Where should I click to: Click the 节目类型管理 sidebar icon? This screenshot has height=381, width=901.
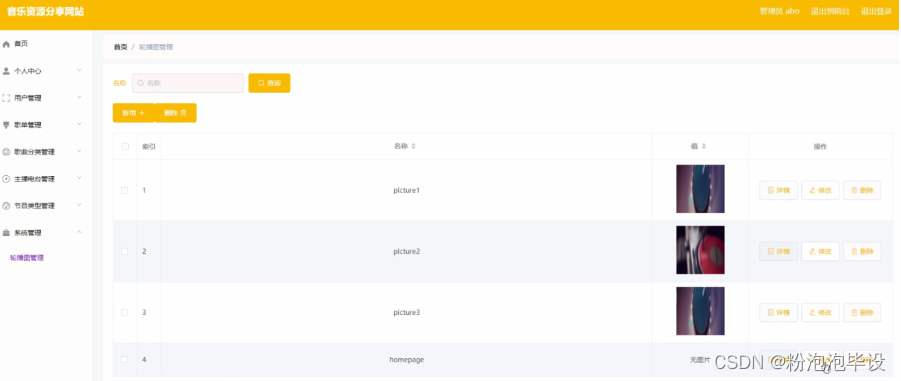(6, 206)
